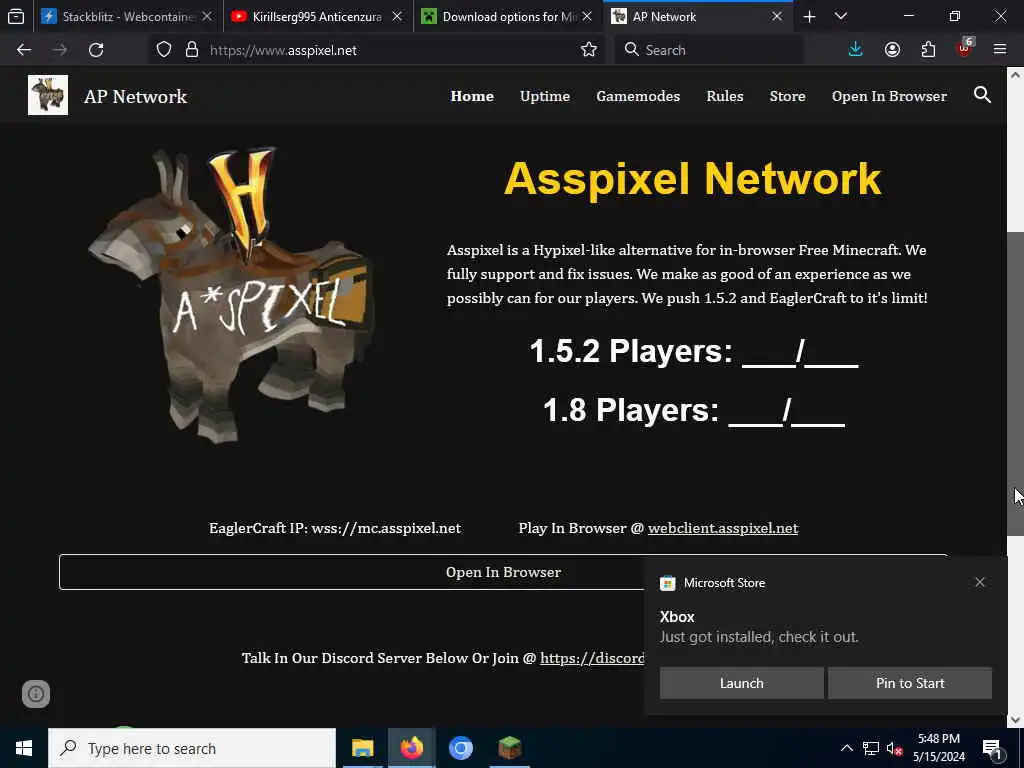View site security padlock info
Viewport: 1024px width, 768px height.
191,50
